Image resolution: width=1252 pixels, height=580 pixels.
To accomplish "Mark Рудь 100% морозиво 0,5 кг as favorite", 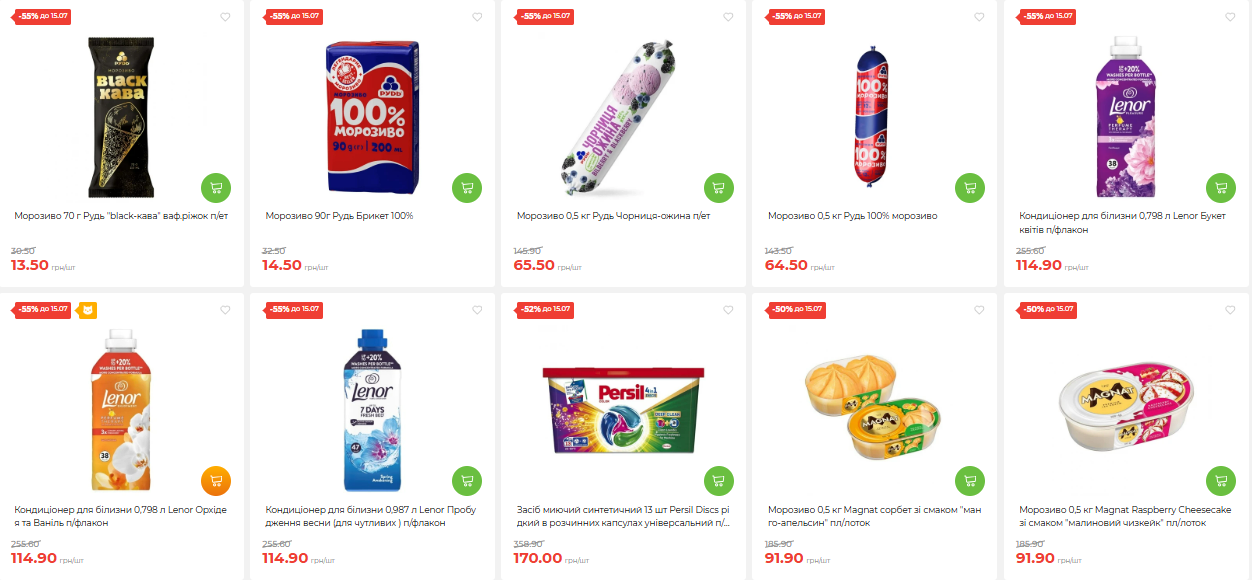I will point(978,17).
